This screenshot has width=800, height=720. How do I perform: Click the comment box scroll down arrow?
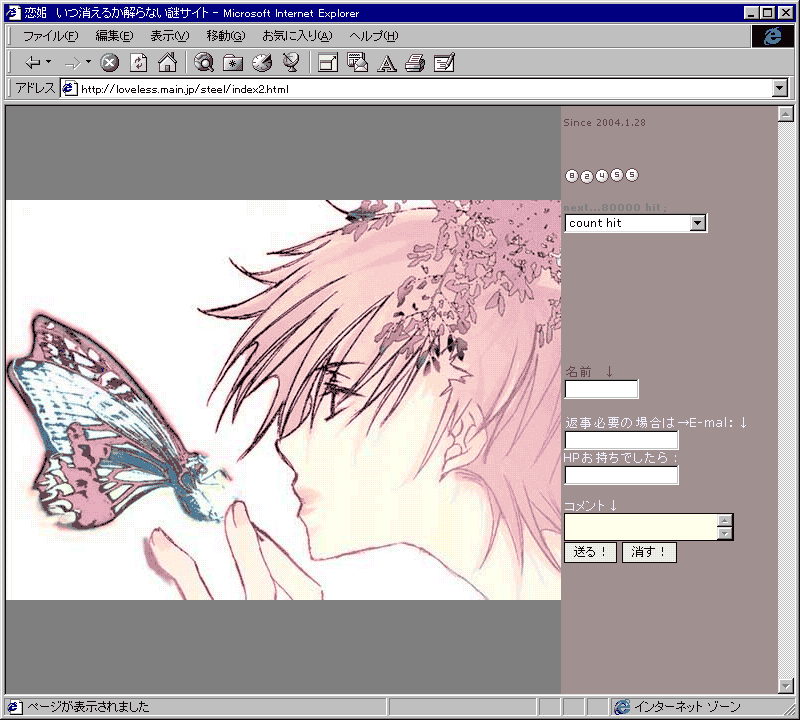[724, 533]
